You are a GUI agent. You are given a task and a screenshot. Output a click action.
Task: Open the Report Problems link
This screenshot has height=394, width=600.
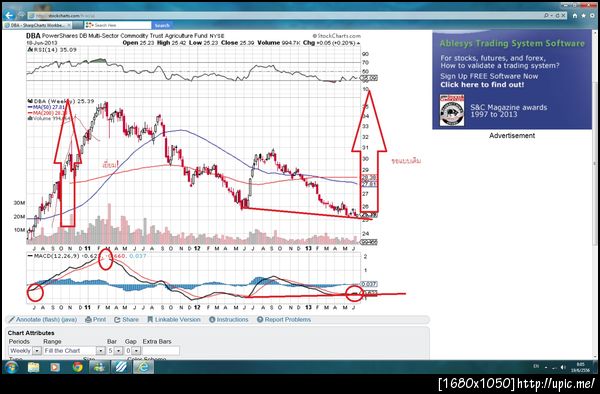pos(287,319)
